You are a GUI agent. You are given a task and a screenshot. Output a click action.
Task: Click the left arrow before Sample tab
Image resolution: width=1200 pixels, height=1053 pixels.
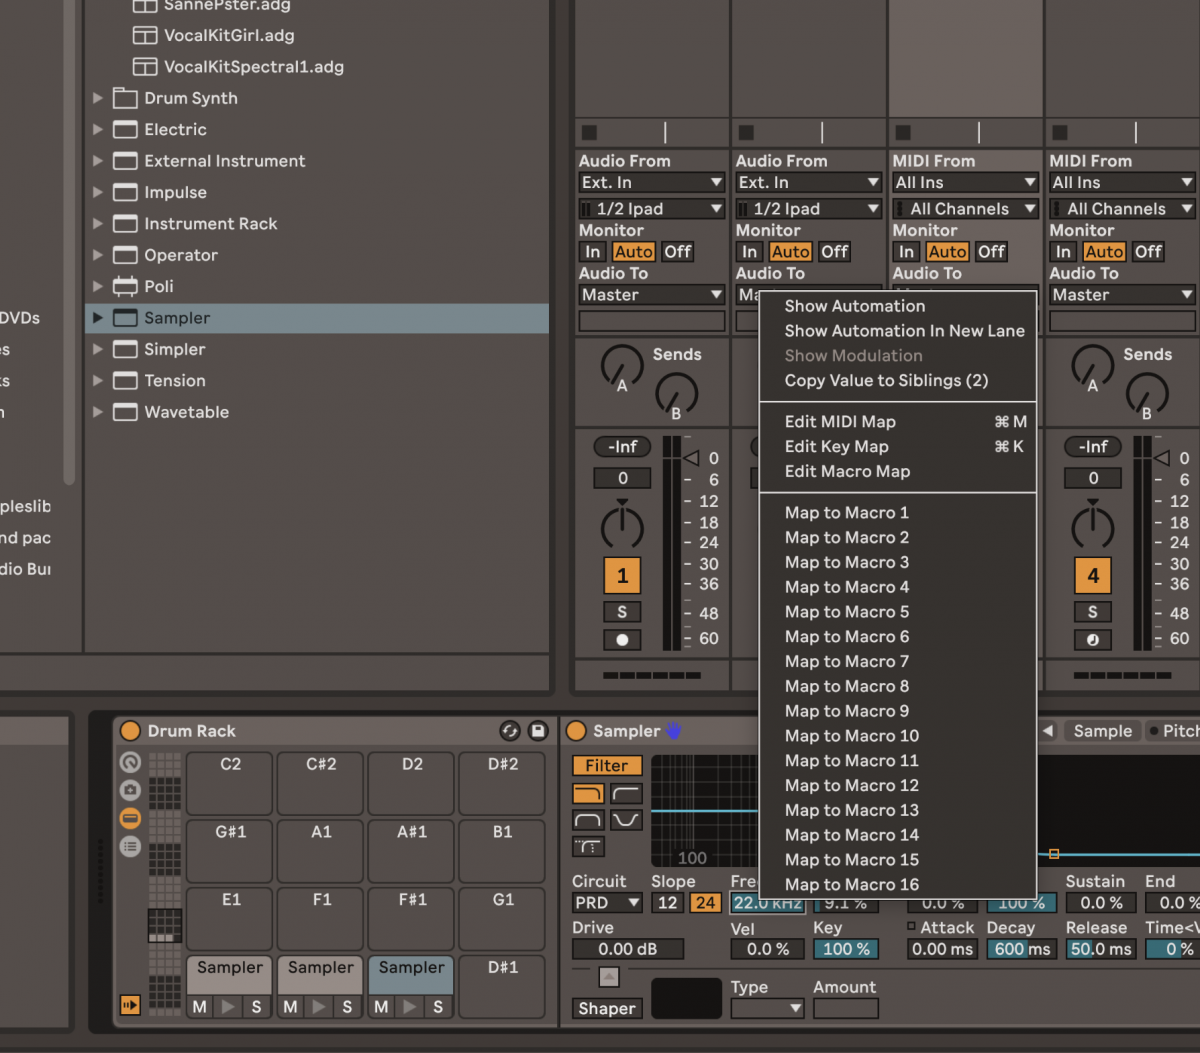point(1048,731)
